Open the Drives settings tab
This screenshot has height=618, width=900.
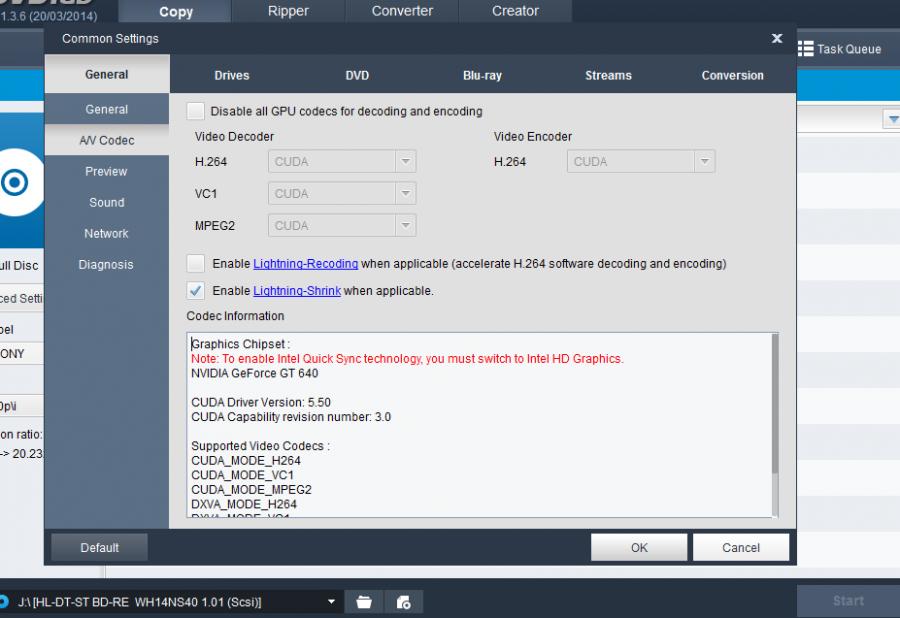[232, 75]
